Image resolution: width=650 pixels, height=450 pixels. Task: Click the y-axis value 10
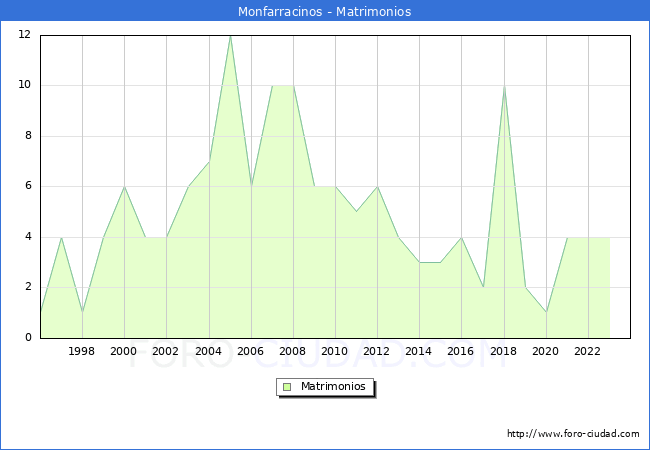click(x=24, y=85)
